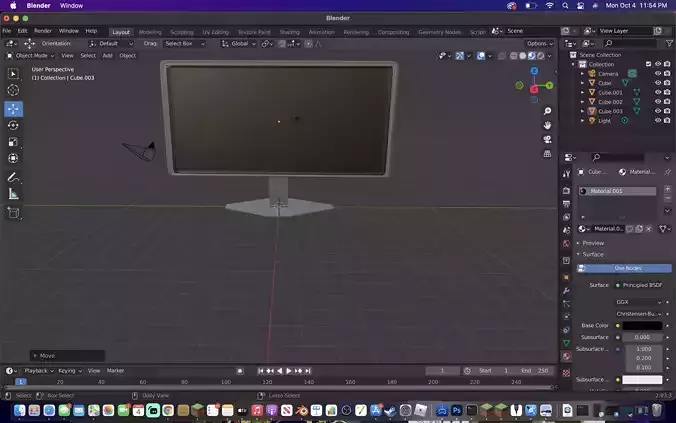
Task: Activate the Move tool
Action: [x=13, y=109]
